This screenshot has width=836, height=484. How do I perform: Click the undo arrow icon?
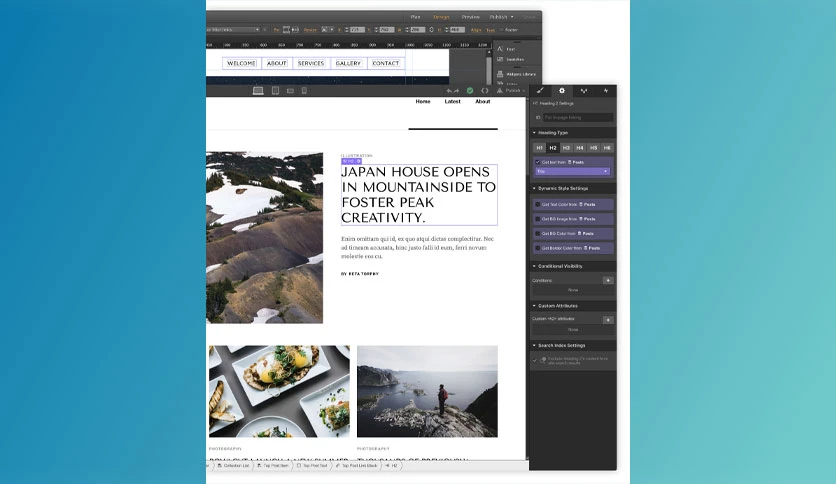pyautogui.click(x=449, y=91)
